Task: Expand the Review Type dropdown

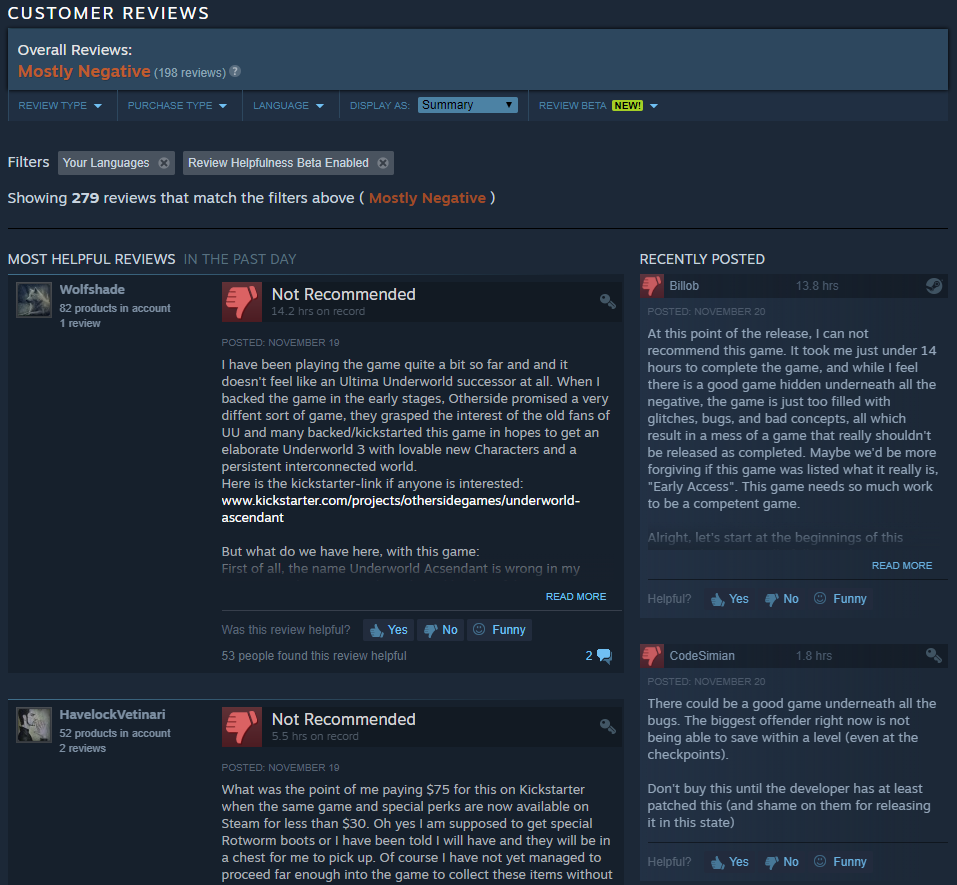Action: (x=60, y=106)
